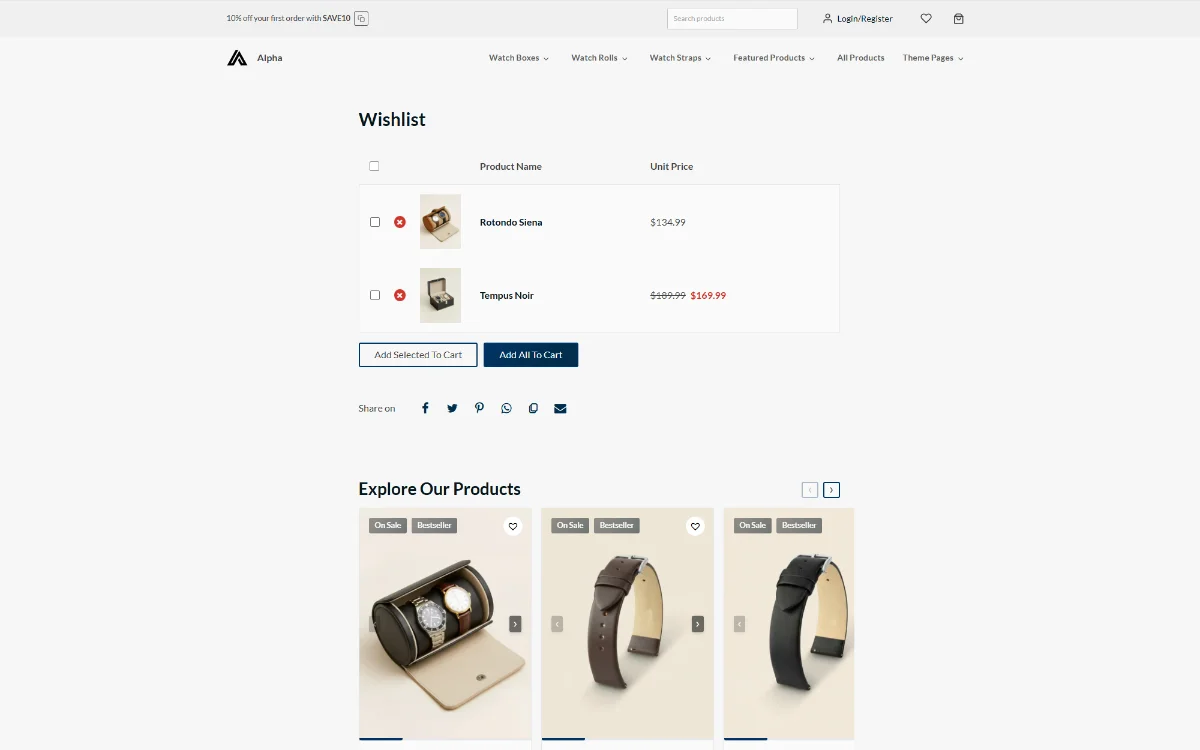The image size is (1200, 750).
Task: Tick the Rotondo Siena checkbox
Action: pyautogui.click(x=375, y=222)
